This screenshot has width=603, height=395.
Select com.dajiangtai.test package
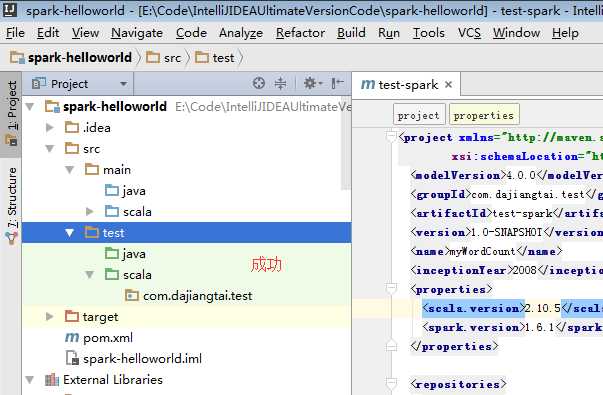[x=187, y=295]
